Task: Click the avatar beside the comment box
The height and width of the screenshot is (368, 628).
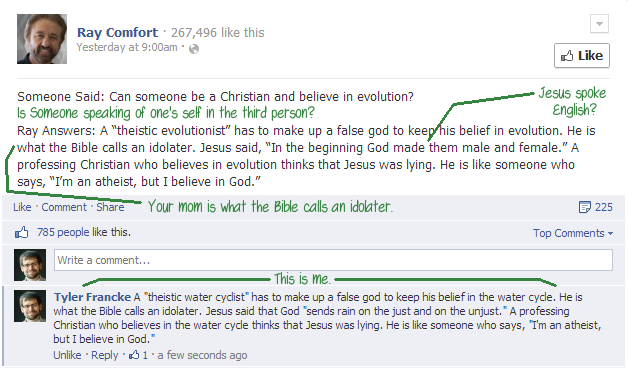Action: click(x=30, y=265)
